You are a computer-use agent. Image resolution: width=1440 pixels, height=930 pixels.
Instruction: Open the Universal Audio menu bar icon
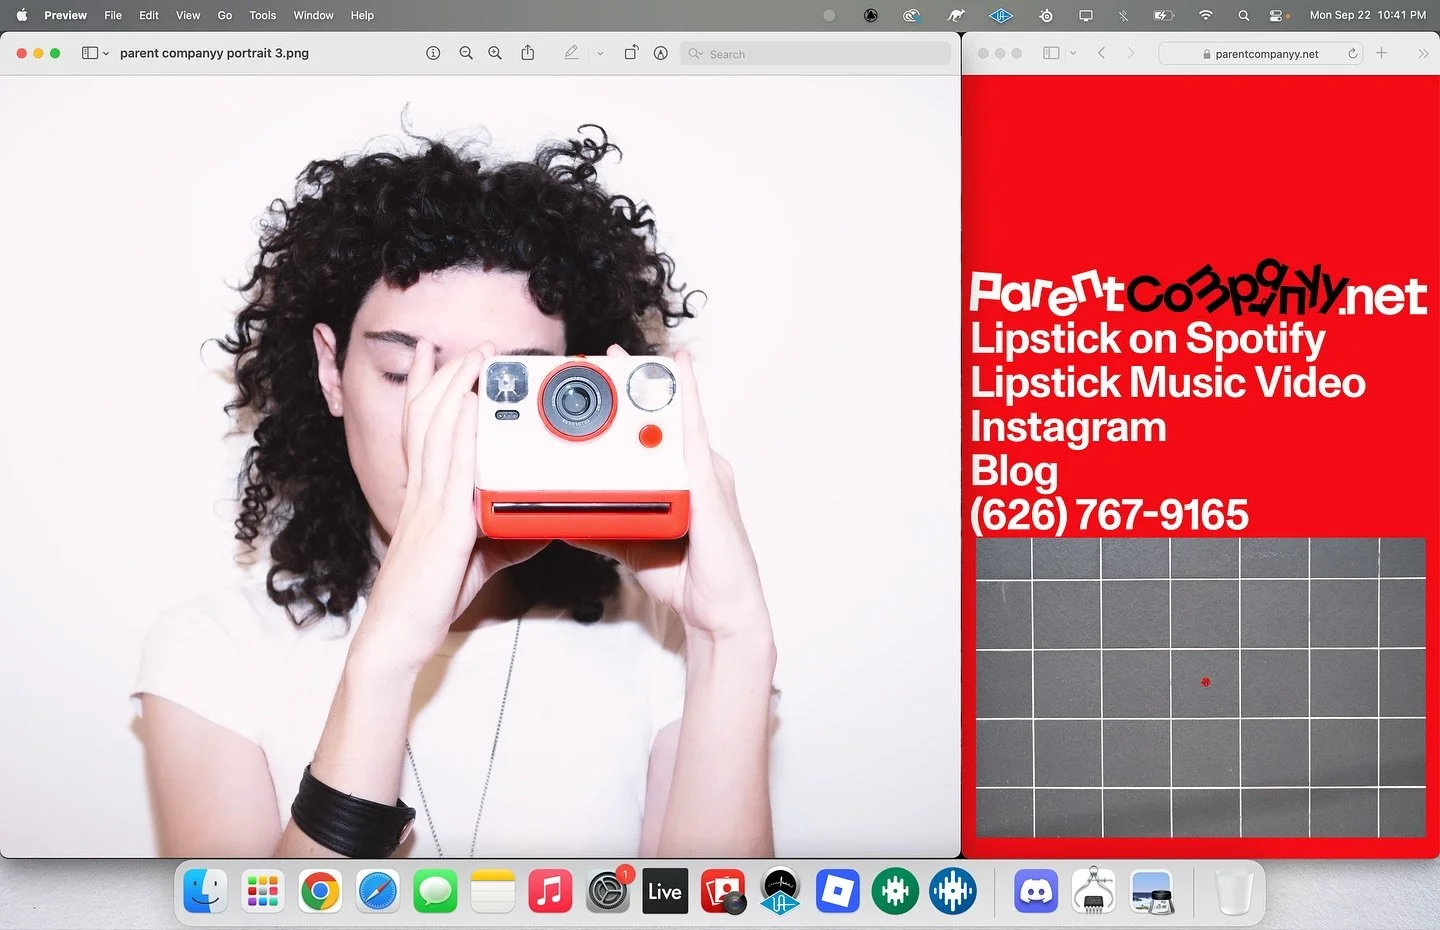click(x=1001, y=15)
